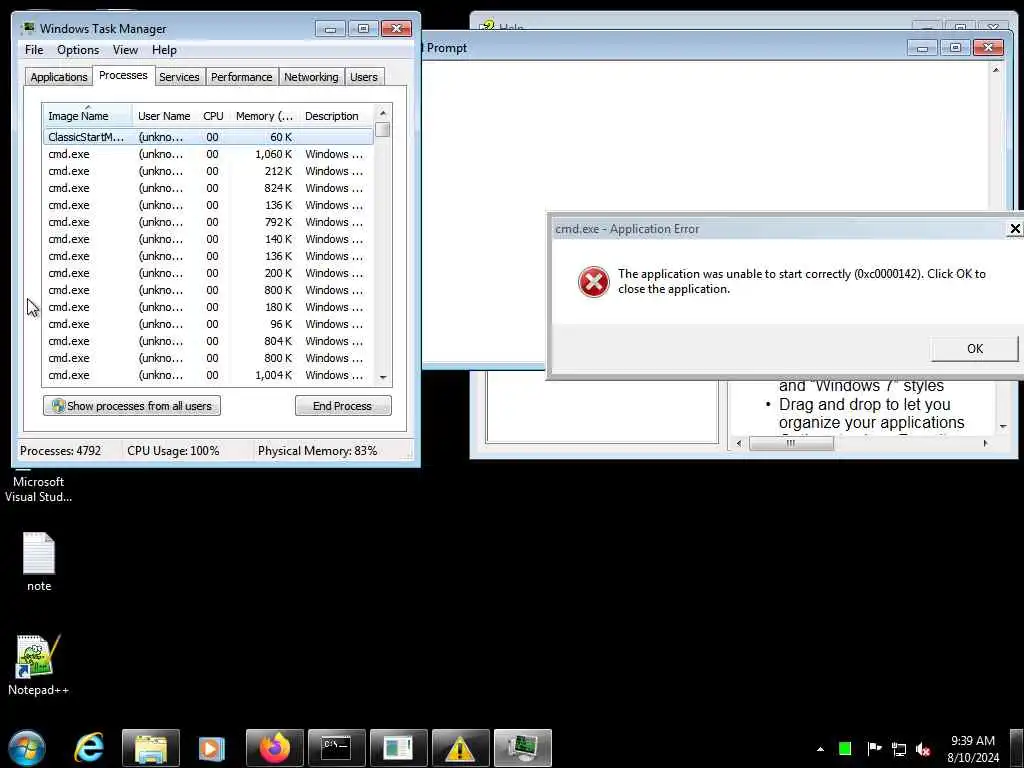Switch to Firefox on the taskbar
The height and width of the screenshot is (768, 1024).
coord(274,748)
